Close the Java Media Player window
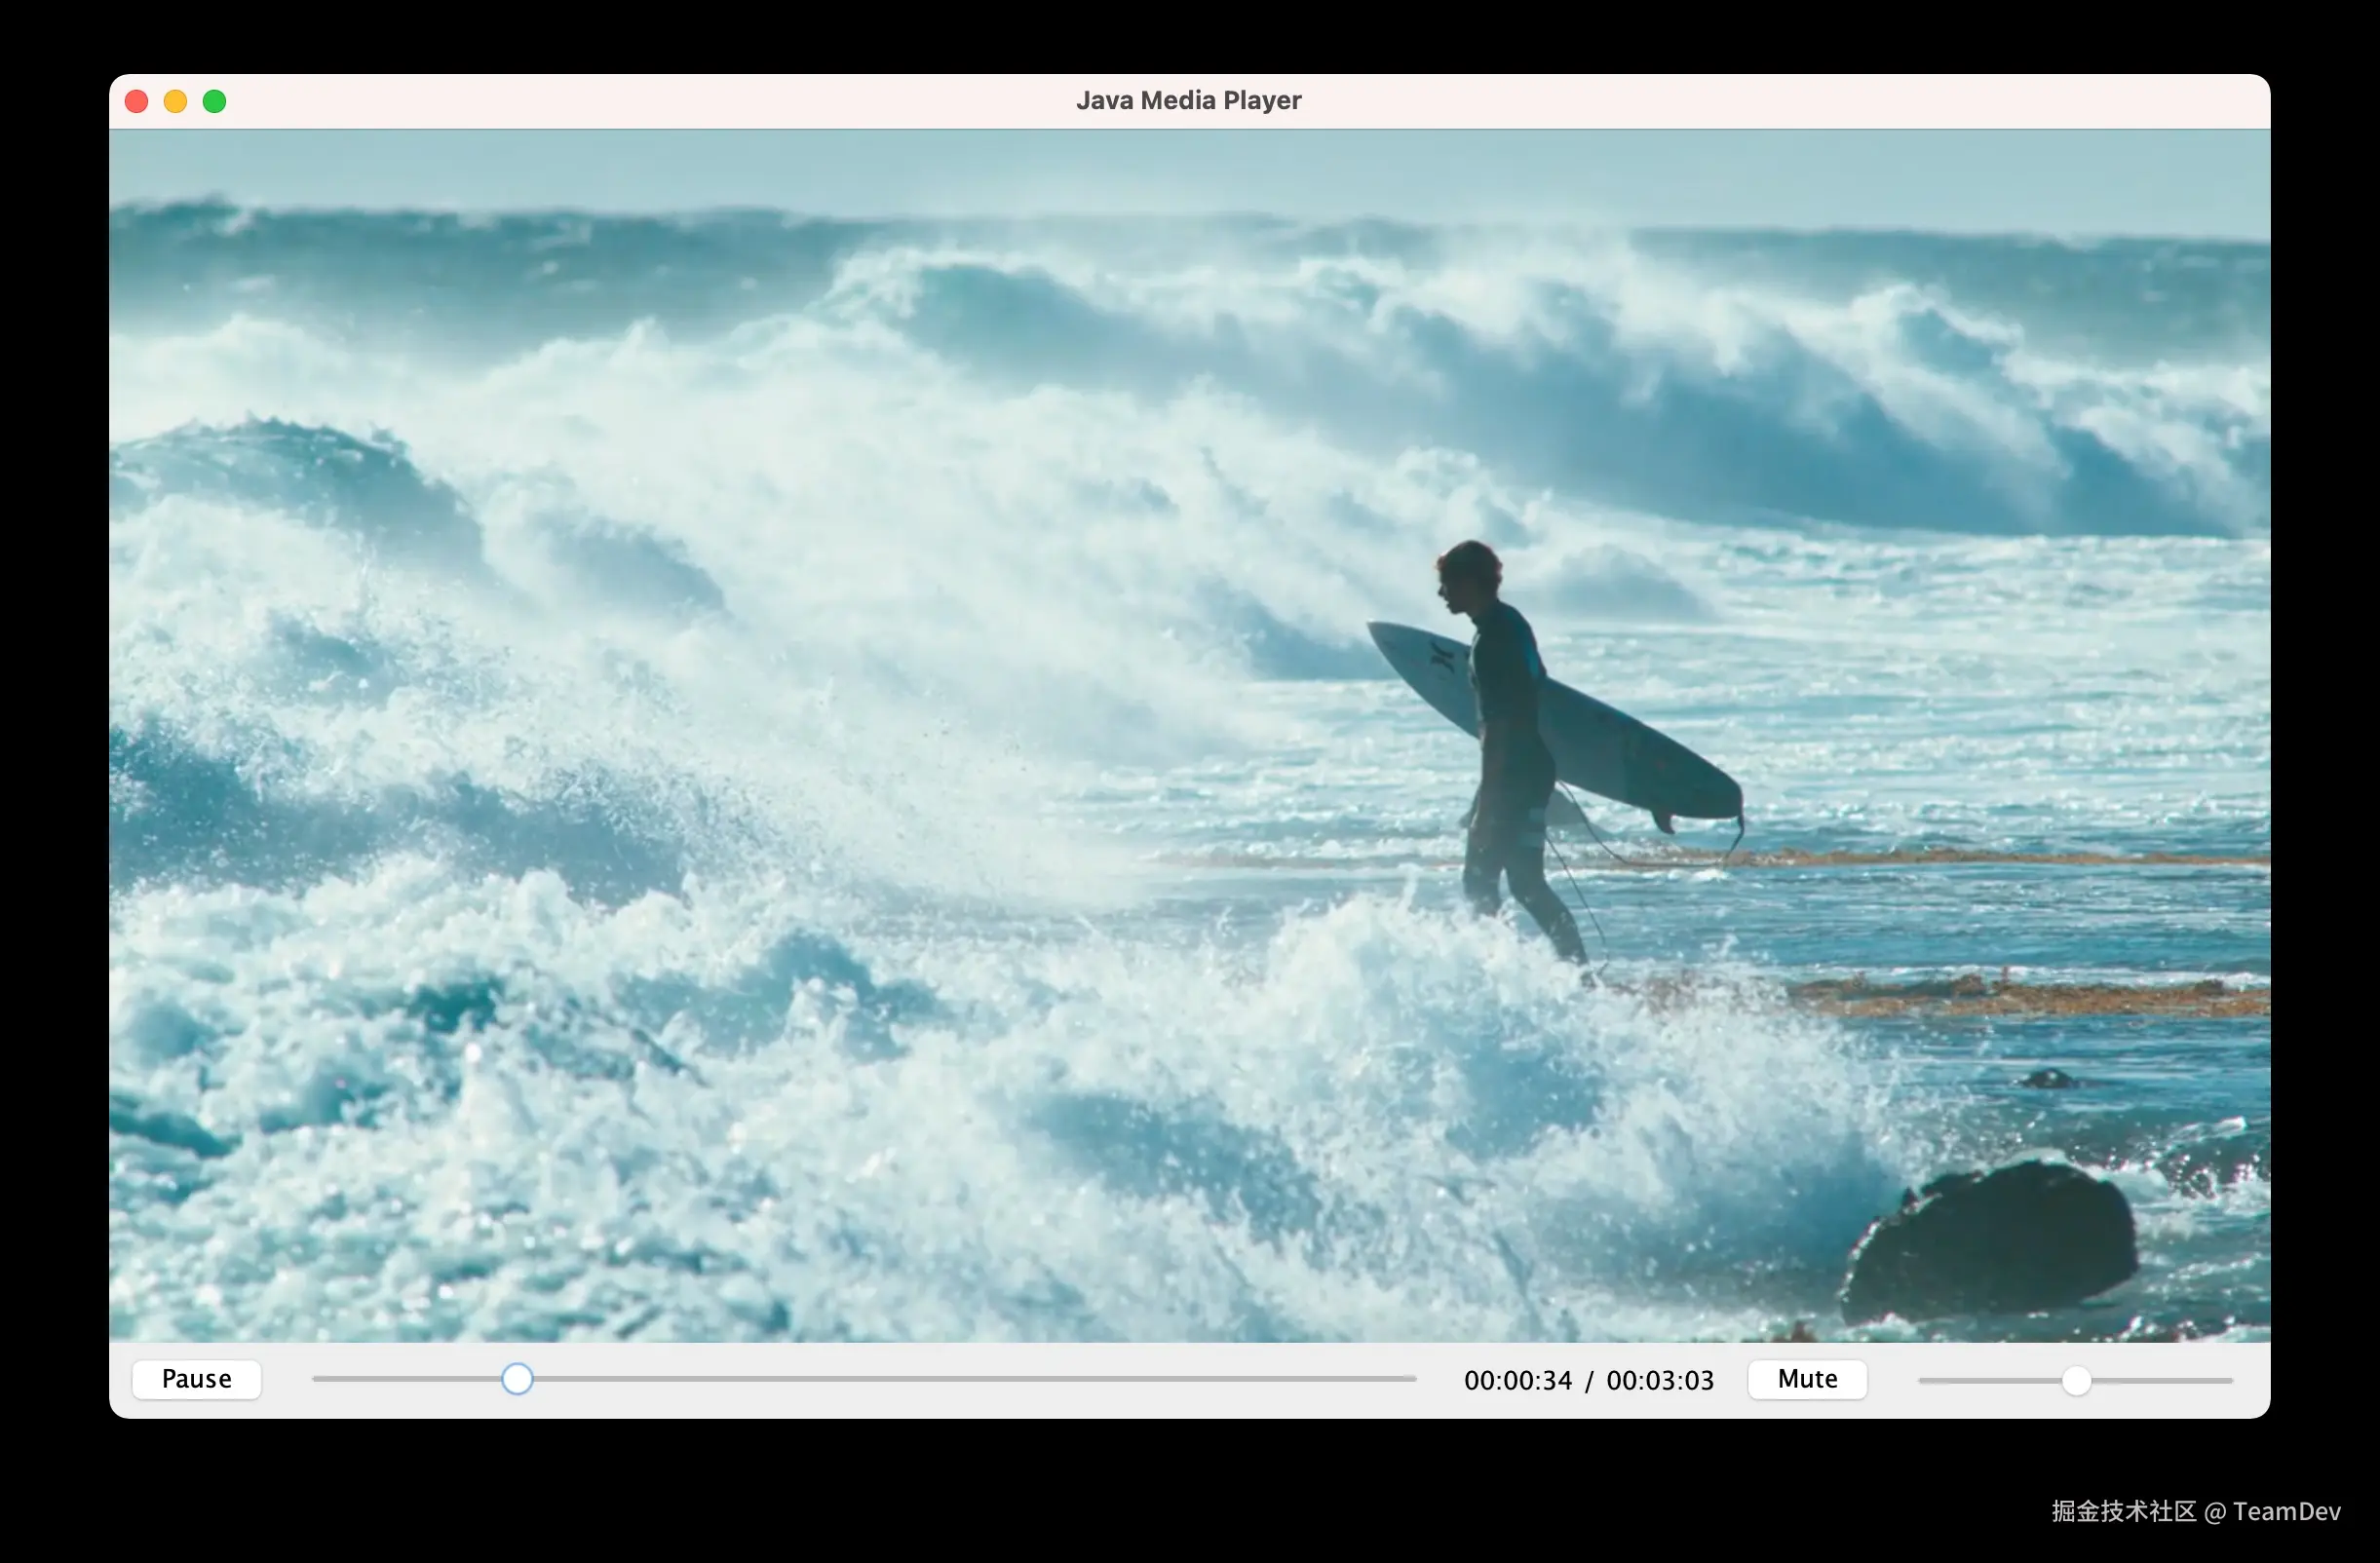The width and height of the screenshot is (2380, 1563). click(x=137, y=101)
